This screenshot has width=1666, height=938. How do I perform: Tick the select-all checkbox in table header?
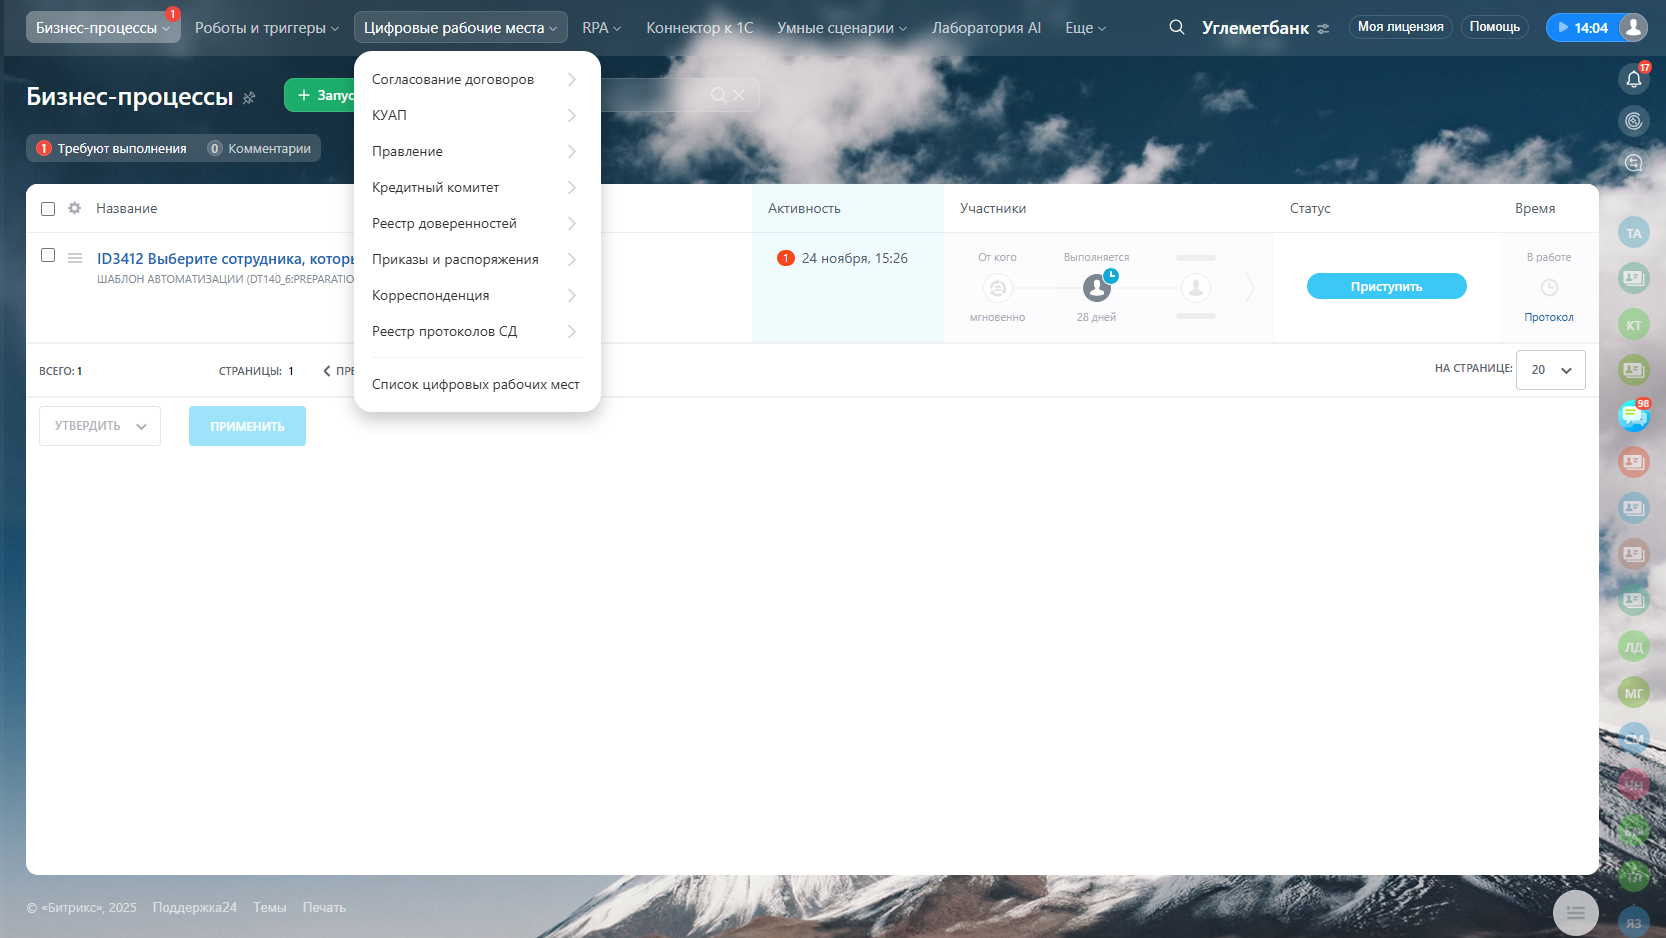[x=48, y=209]
